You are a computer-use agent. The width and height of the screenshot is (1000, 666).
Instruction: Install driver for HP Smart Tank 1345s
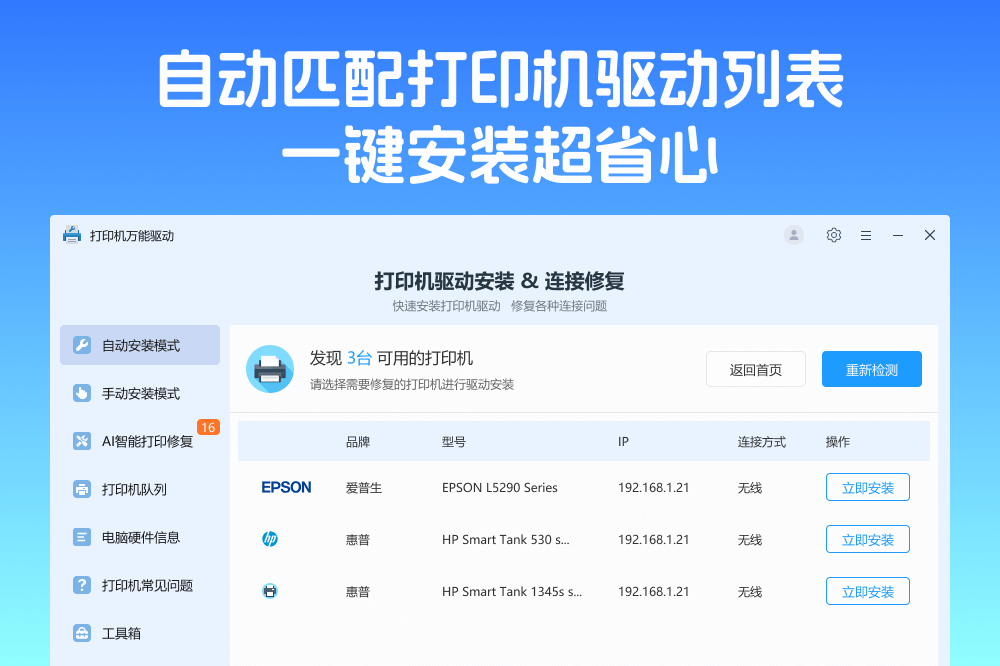[x=867, y=591]
